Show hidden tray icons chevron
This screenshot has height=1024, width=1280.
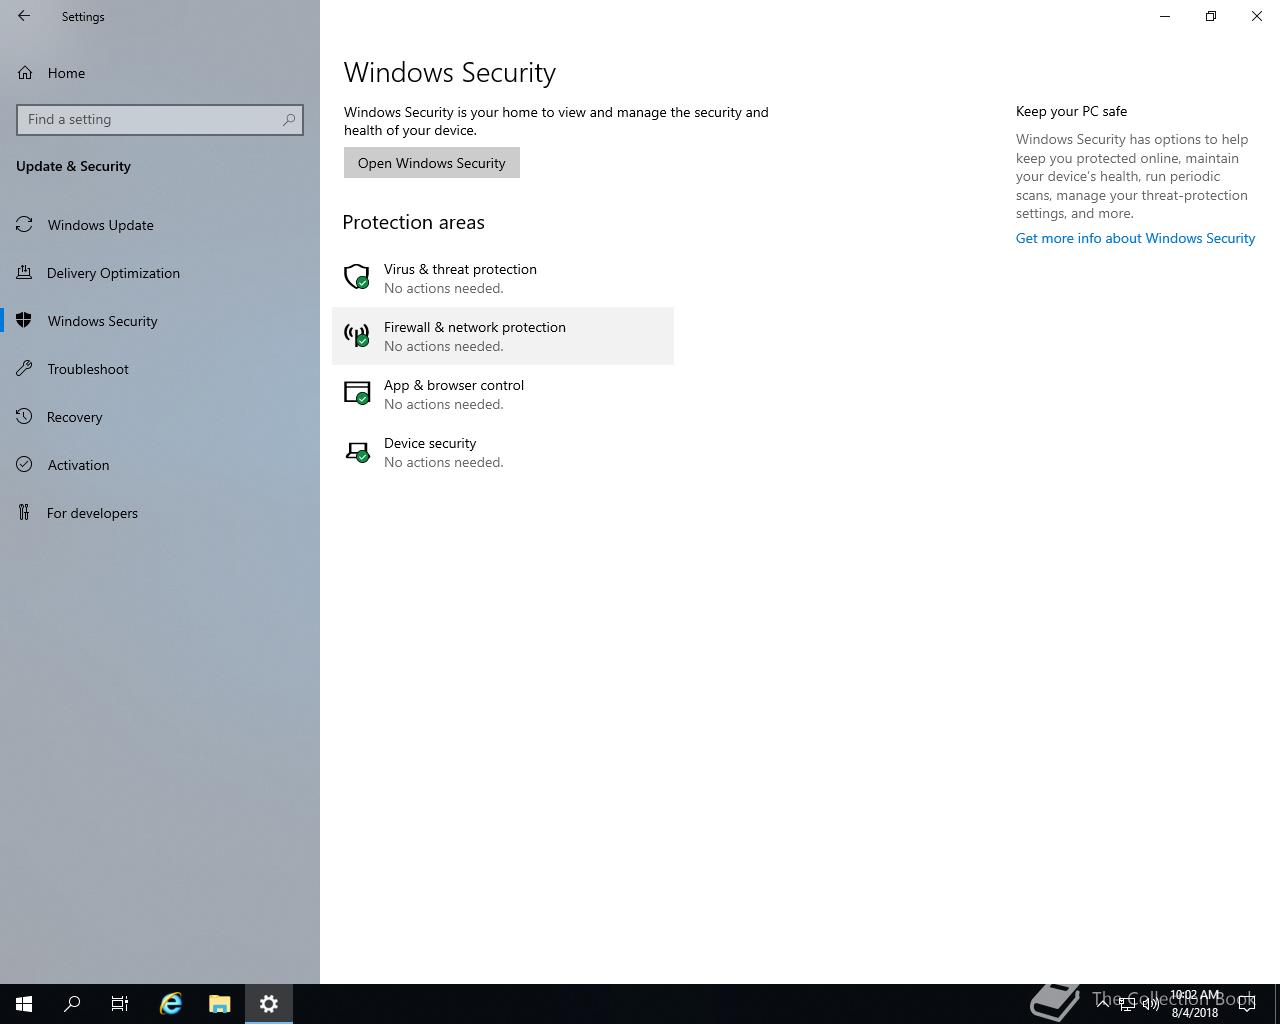click(1103, 1003)
